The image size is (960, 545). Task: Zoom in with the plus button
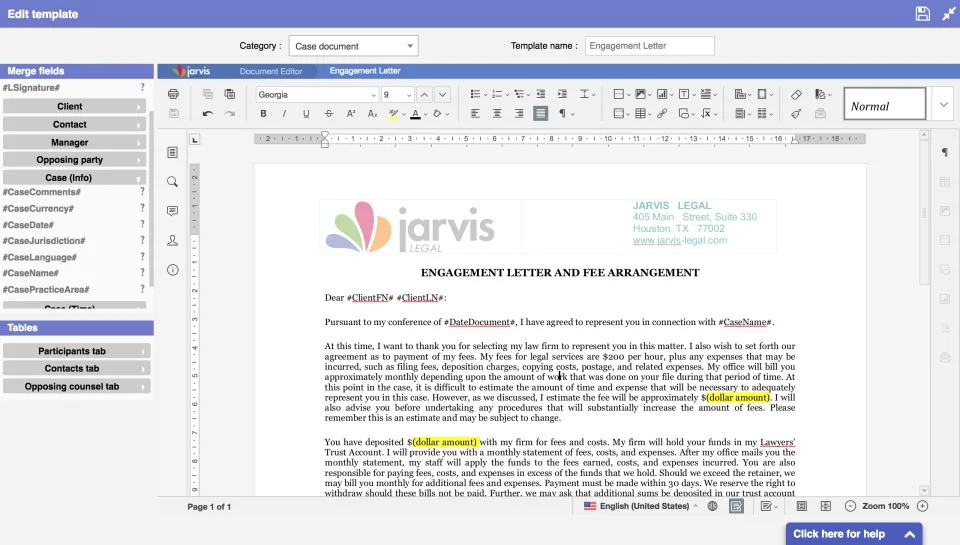(923, 506)
